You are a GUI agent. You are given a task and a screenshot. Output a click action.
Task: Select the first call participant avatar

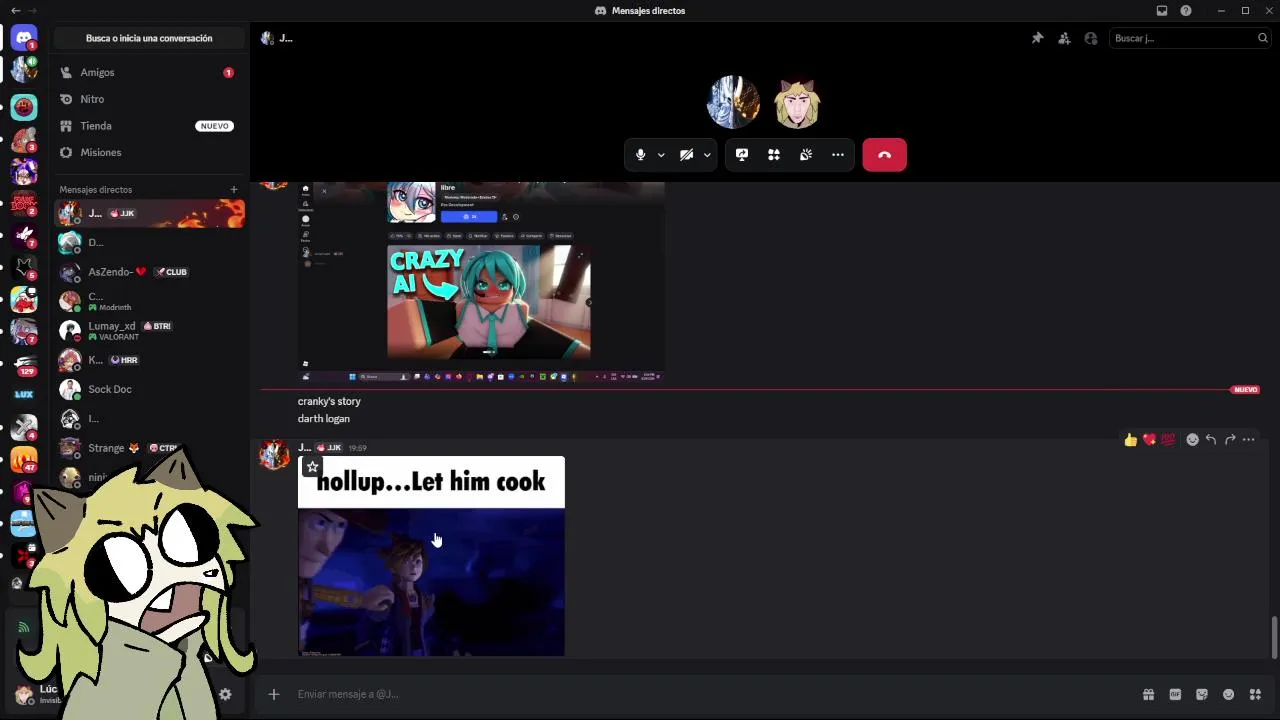tap(733, 102)
